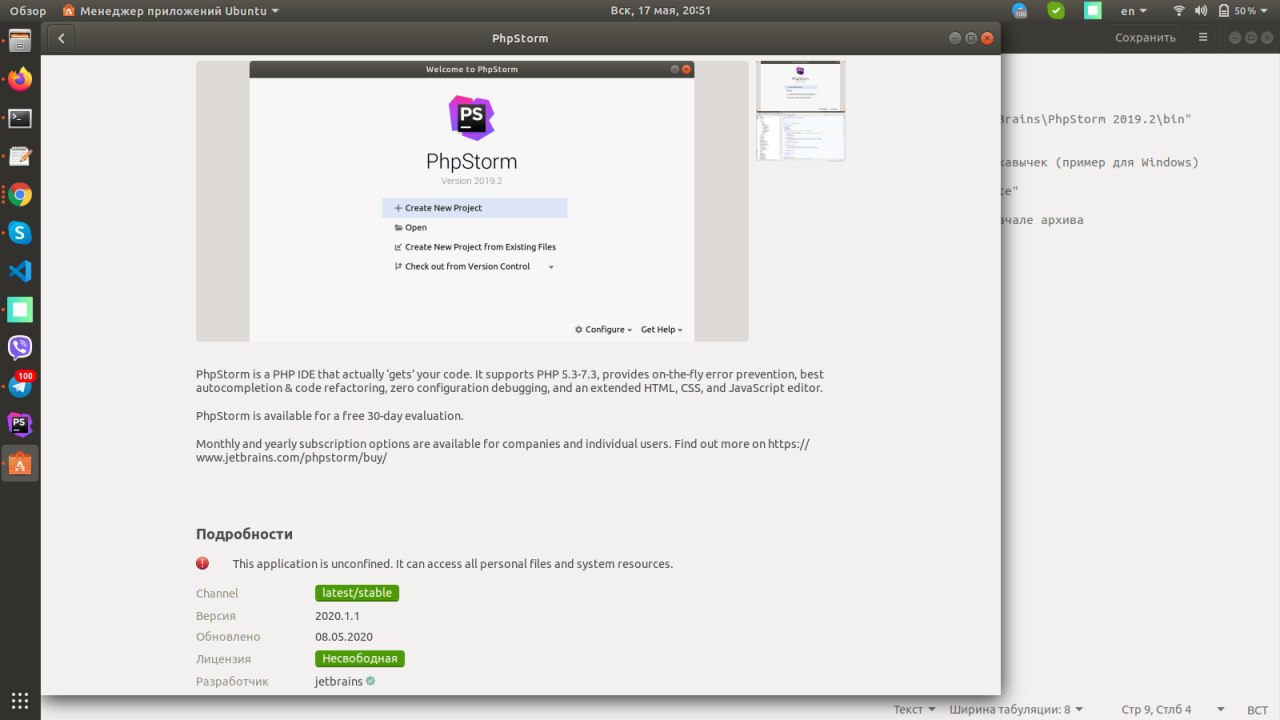Click the unconfined application warning text
Image resolution: width=1280 pixels, height=720 pixels.
(453, 564)
